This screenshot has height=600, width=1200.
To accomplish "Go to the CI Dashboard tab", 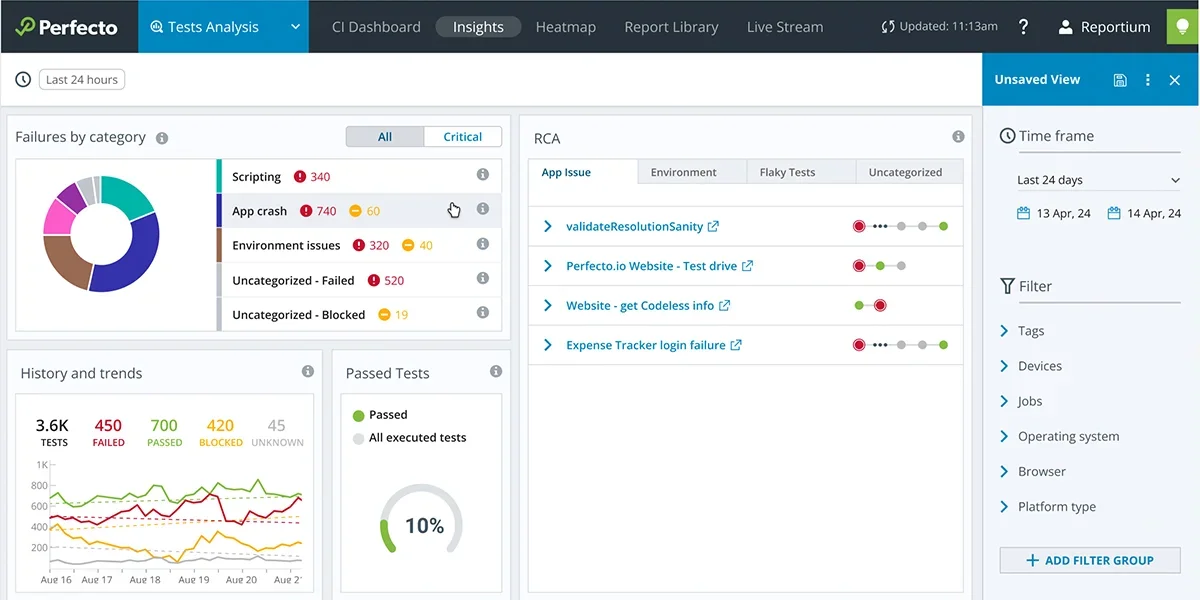I will point(376,27).
